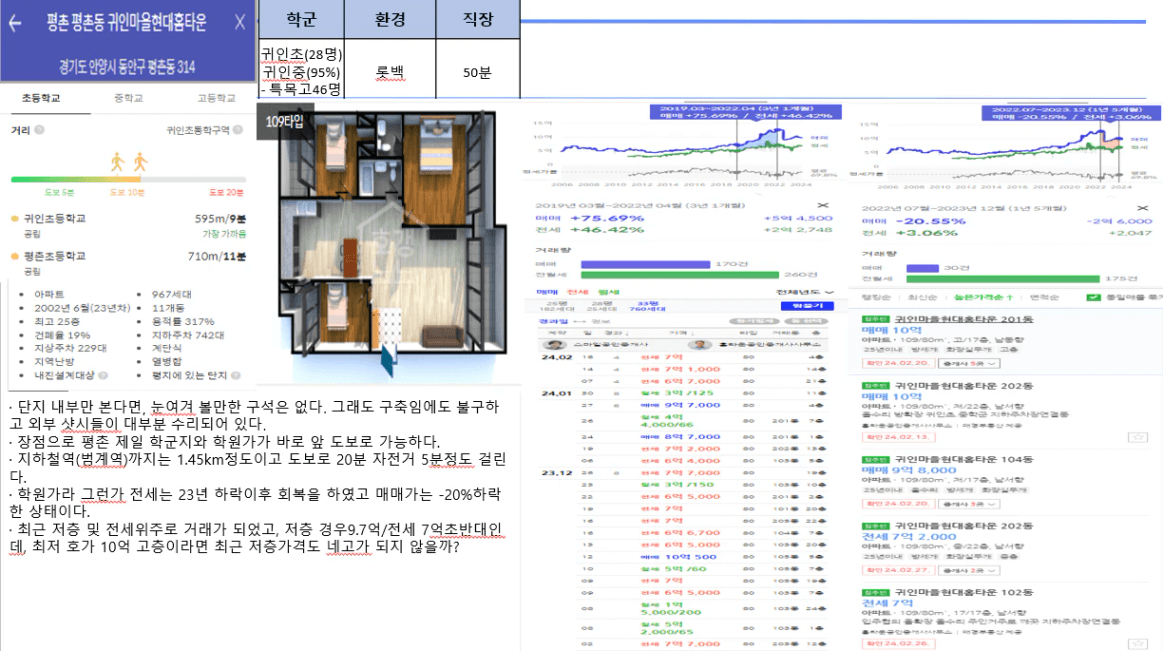This screenshot has height=651, width=1163.
Task: Select the 스마일공인중개사 agent avatar
Action: 553,345
